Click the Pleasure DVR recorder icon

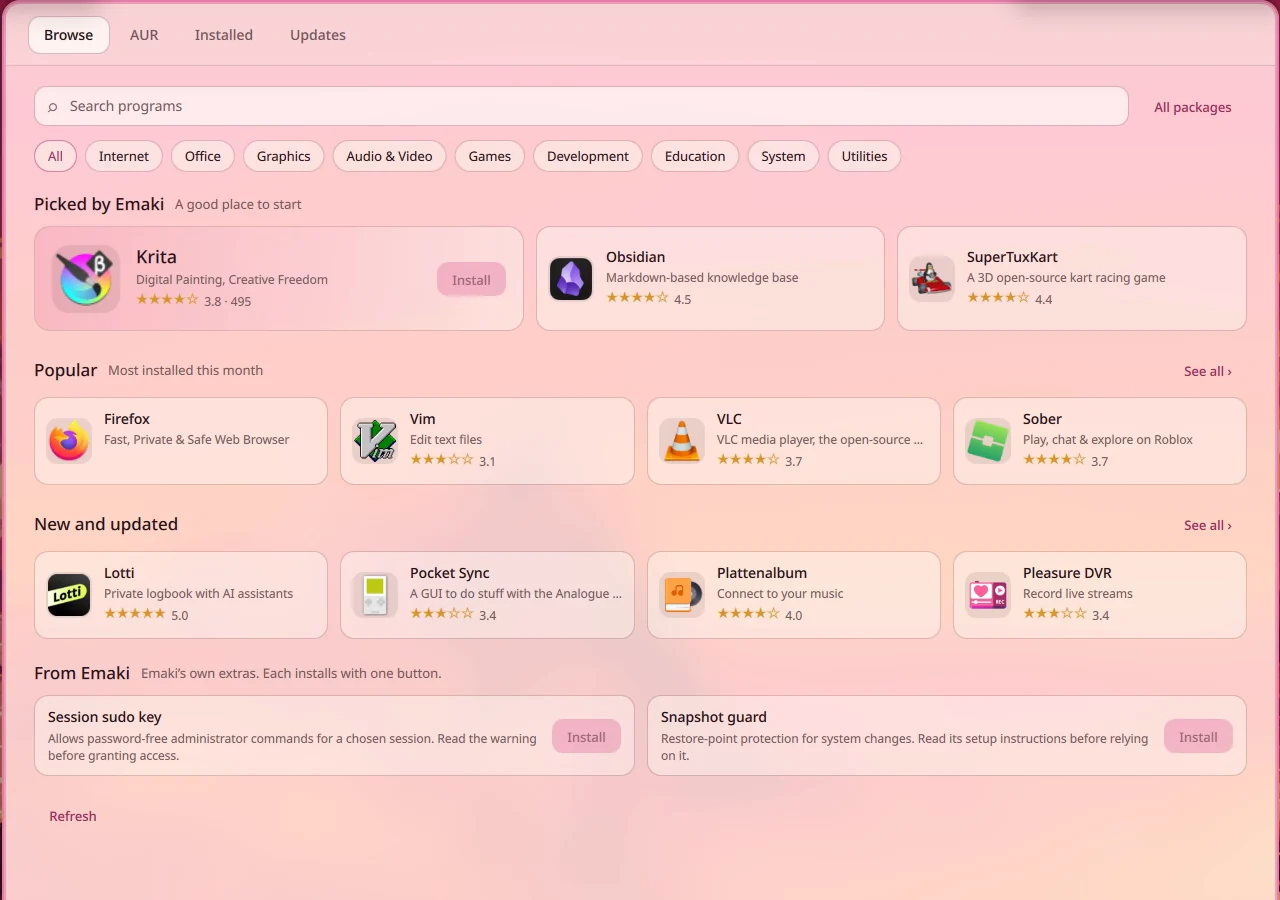coord(988,595)
